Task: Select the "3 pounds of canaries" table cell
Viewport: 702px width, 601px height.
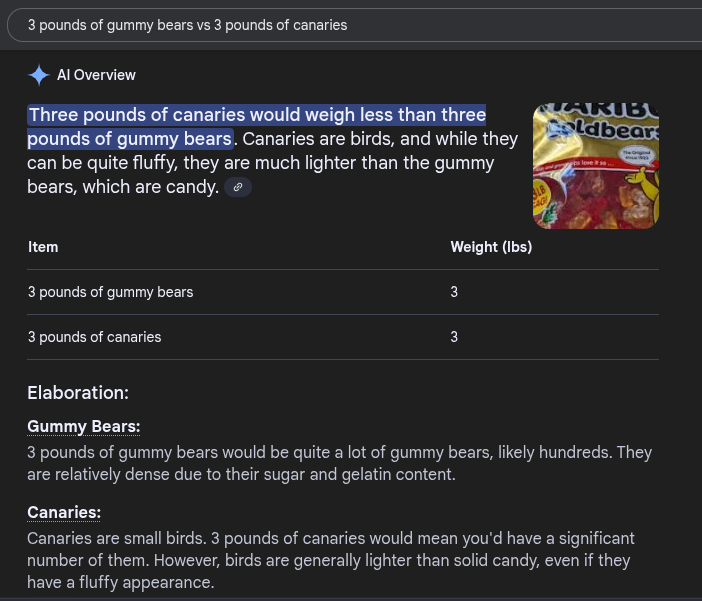Action: point(94,337)
